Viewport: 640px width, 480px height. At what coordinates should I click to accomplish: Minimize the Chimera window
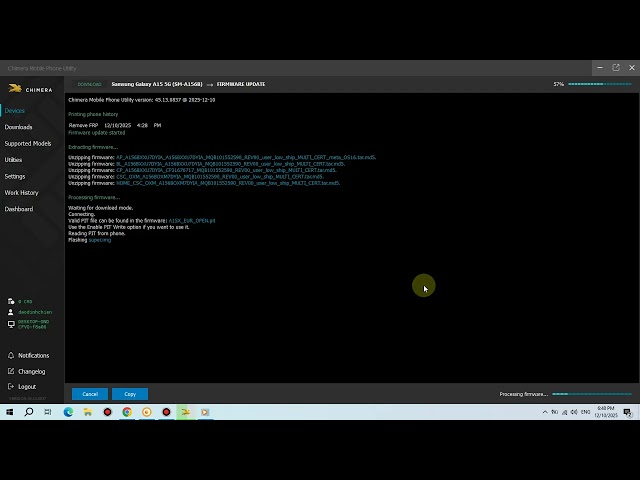pos(600,68)
